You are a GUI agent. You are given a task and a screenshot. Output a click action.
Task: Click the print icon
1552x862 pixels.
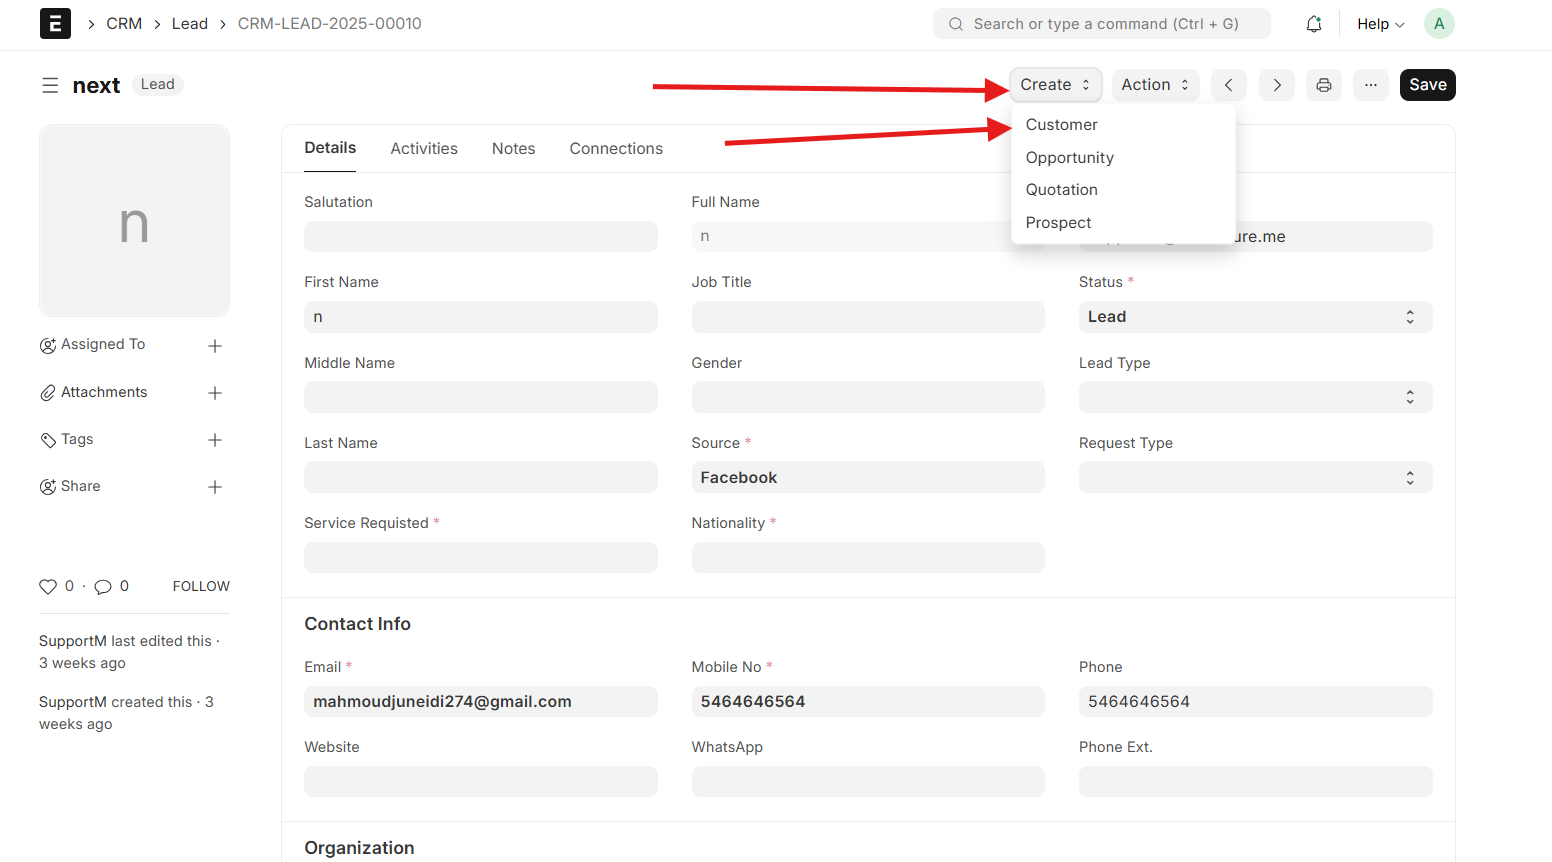point(1324,85)
